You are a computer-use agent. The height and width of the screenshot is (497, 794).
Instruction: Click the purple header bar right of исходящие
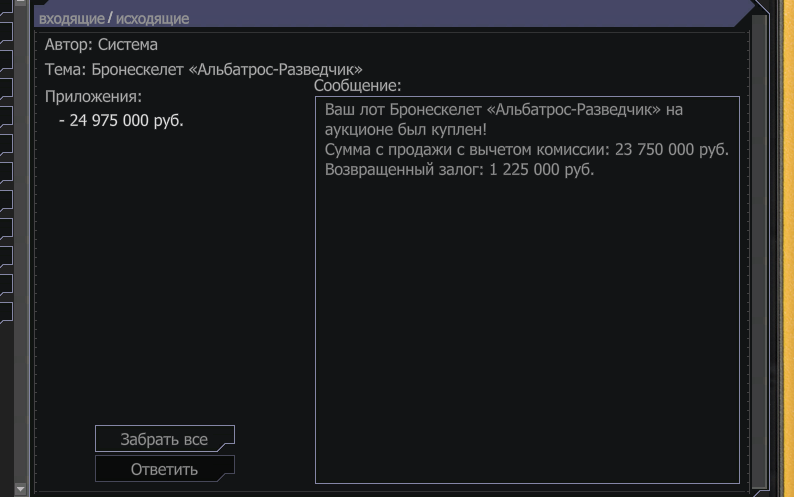point(466,14)
